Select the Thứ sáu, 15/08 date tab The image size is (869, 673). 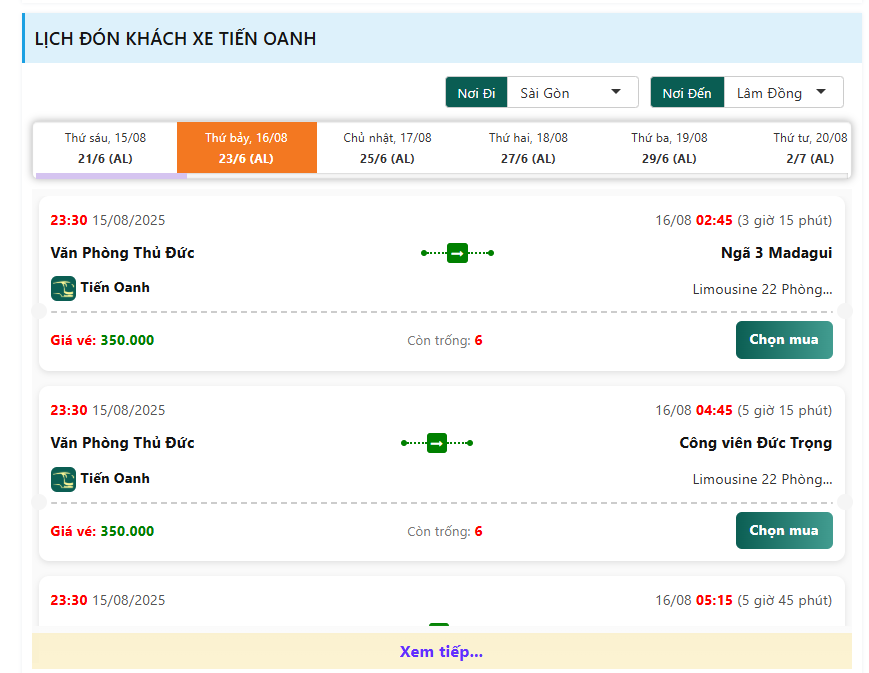[105, 148]
